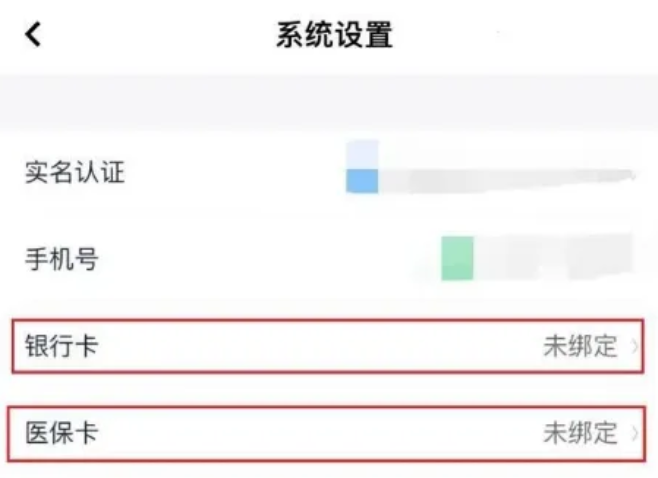Expand the chevron arrow beside 银行卡

[635, 348]
